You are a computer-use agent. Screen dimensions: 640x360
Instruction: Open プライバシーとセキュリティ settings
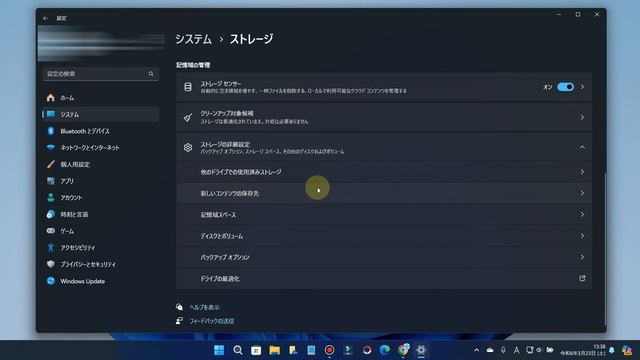[x=100, y=264]
